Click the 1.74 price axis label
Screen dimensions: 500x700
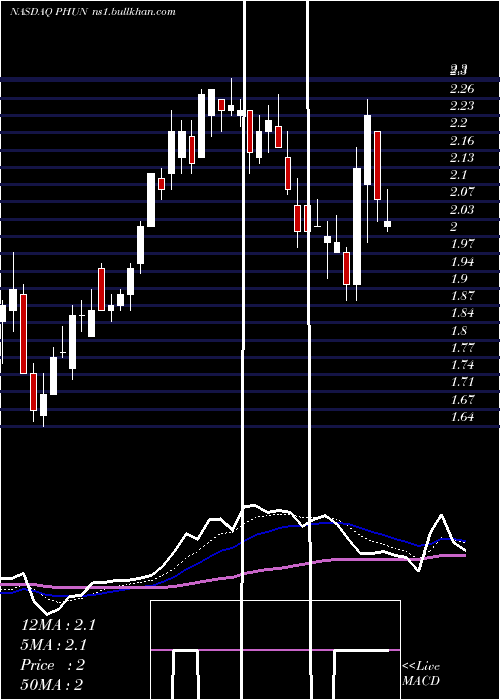462,365
